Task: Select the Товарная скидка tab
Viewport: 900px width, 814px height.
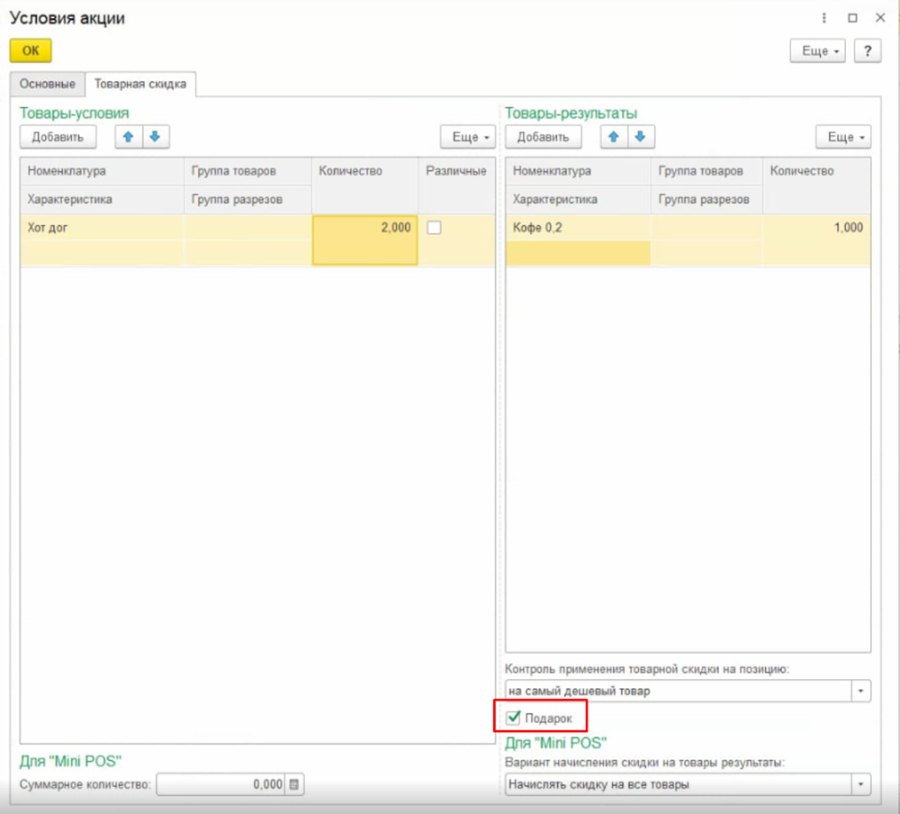Action: tap(141, 84)
